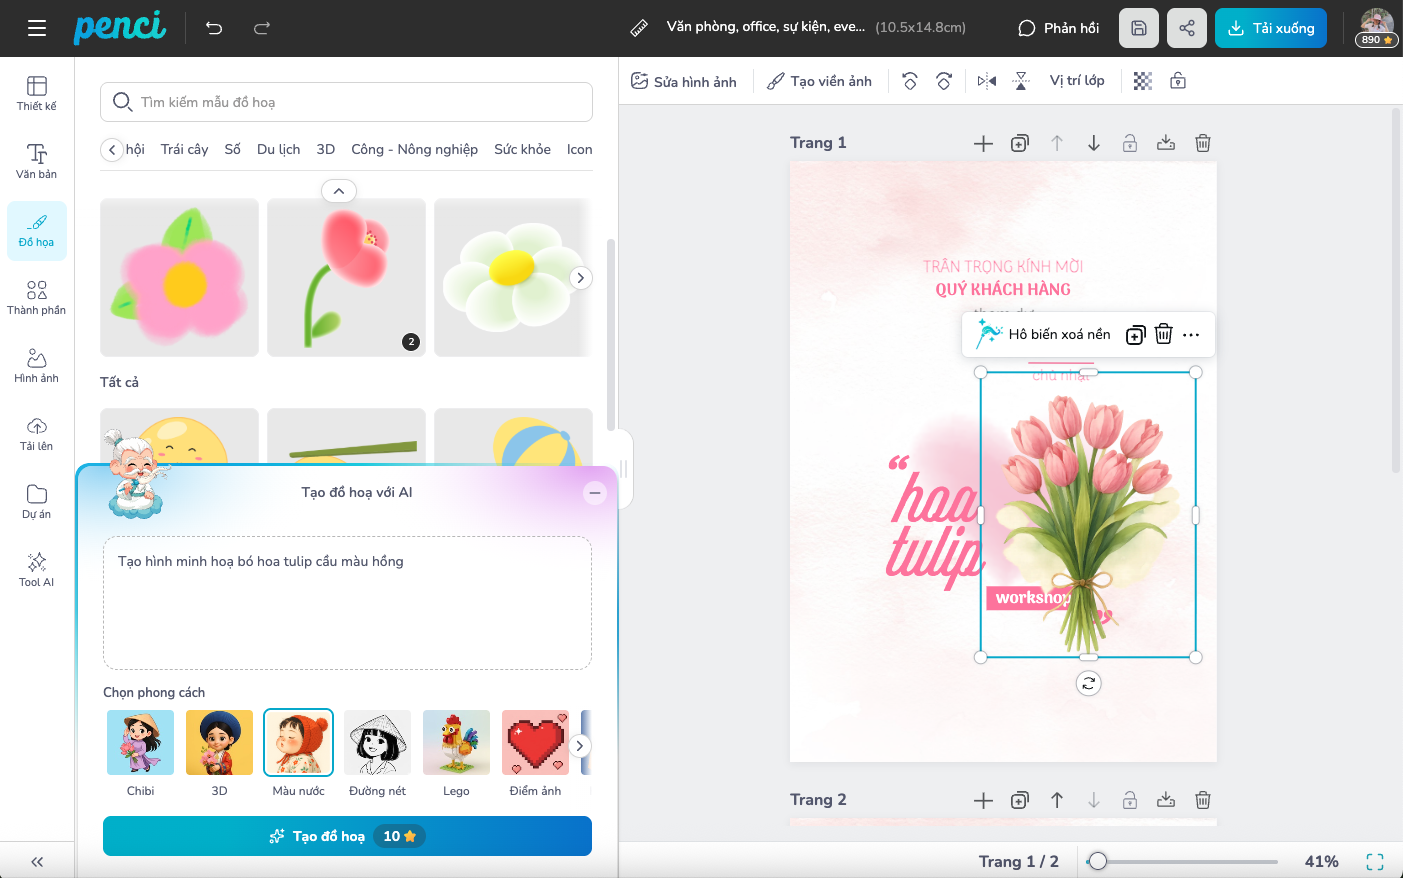The image size is (1403, 878).
Task: Select the Du lịch category tab
Action: (x=278, y=149)
